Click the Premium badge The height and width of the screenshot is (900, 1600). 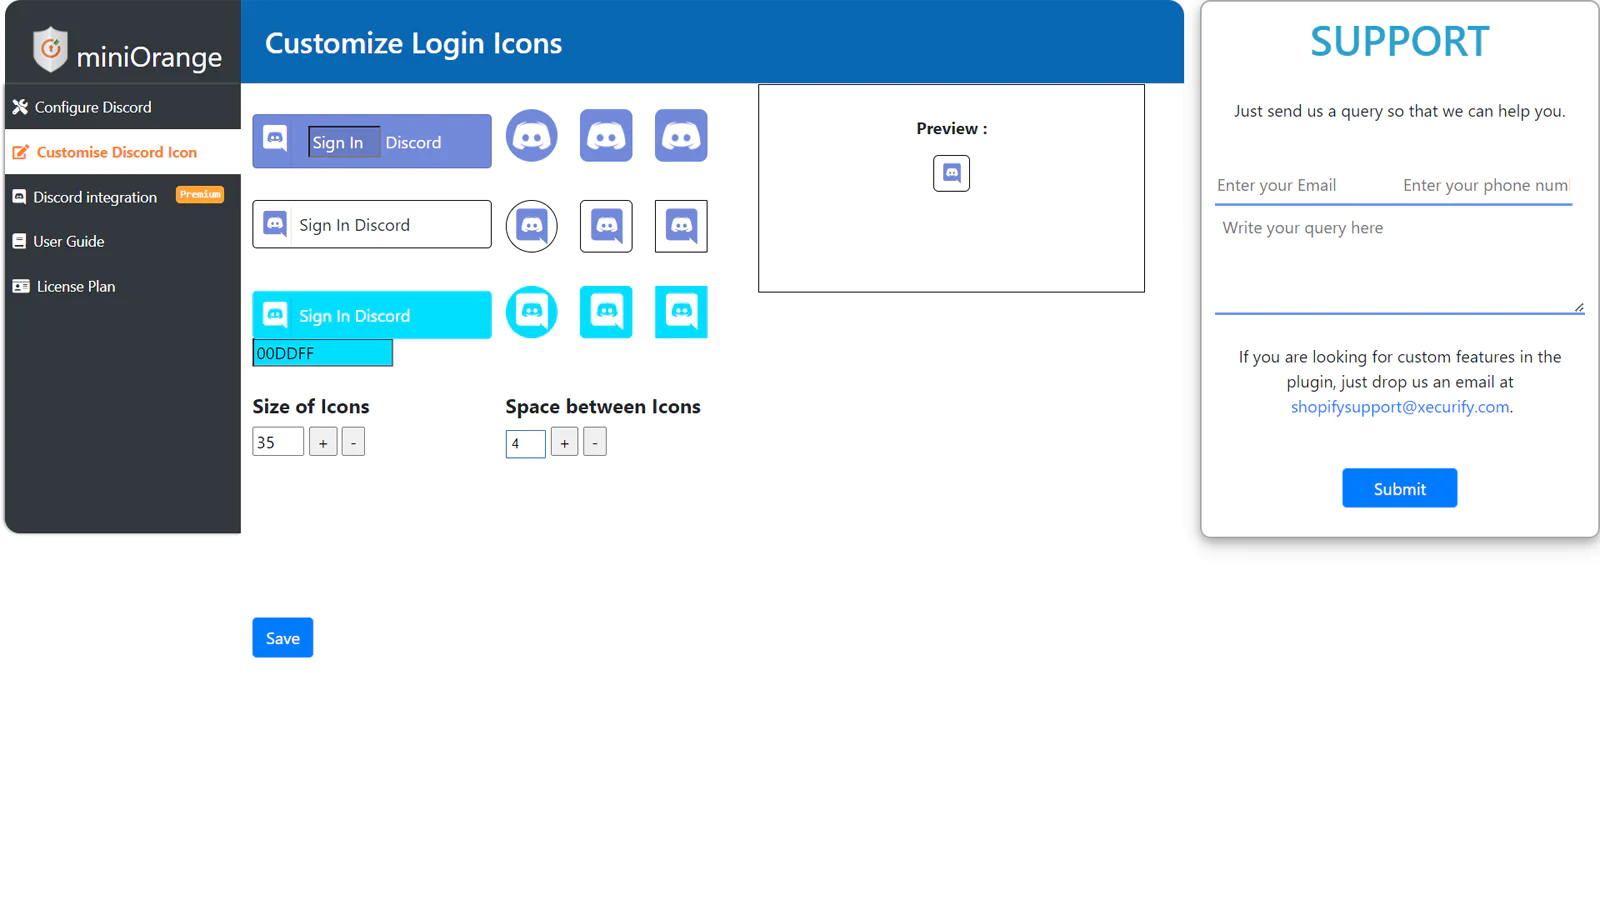tap(200, 195)
